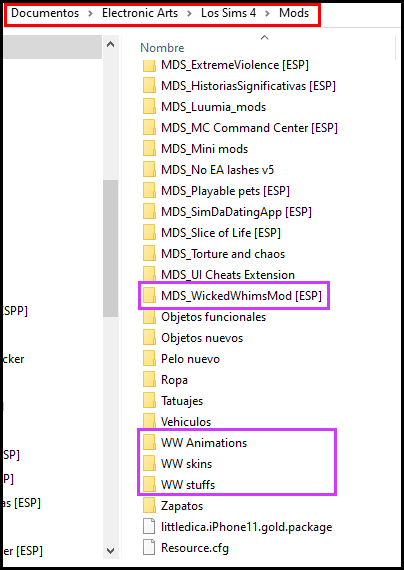Go to Los Sims 4 in the breadcrumb

229,13
